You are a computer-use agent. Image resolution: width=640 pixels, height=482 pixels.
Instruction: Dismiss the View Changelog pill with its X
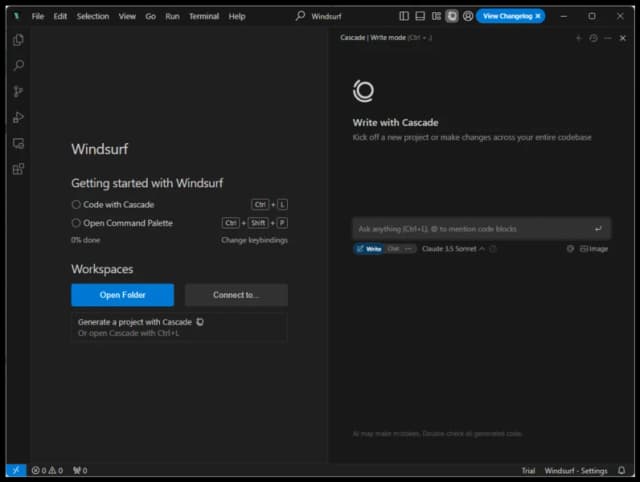(x=538, y=16)
